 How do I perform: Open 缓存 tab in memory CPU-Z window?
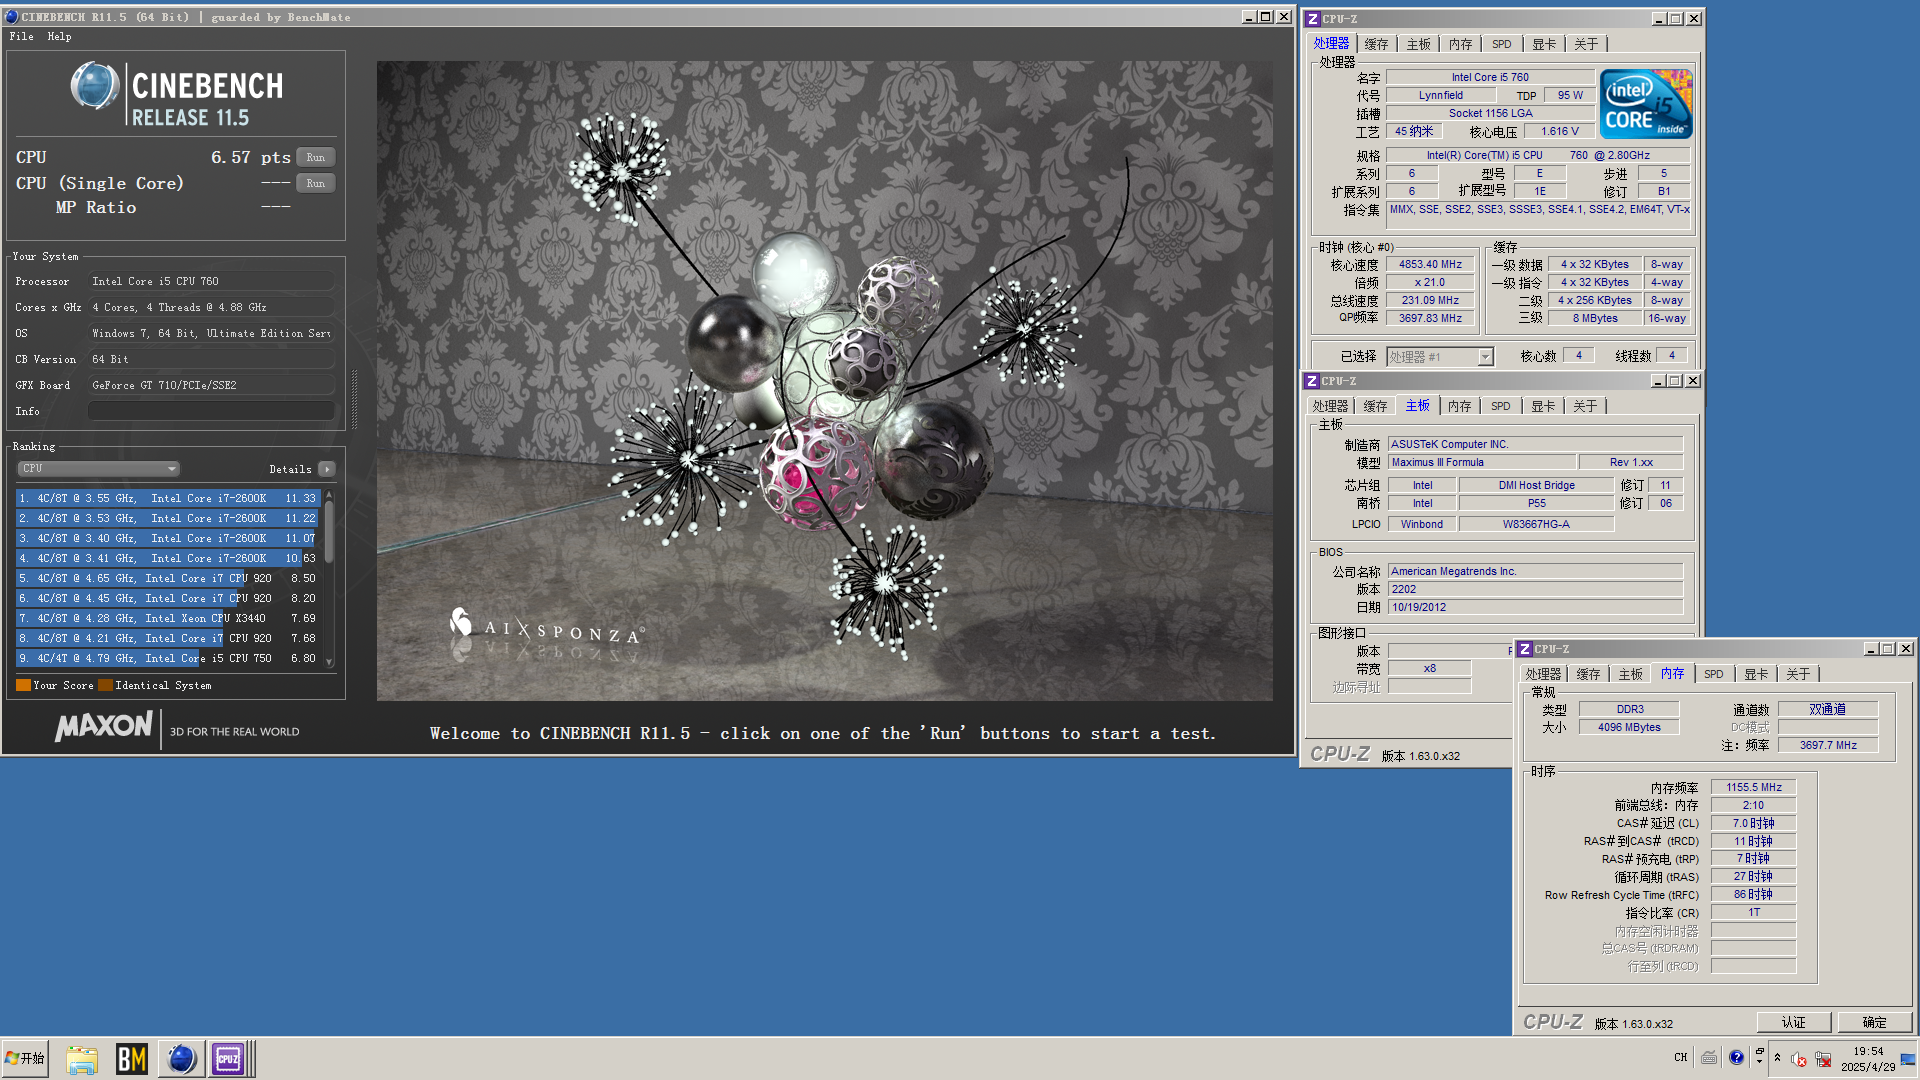(1588, 674)
